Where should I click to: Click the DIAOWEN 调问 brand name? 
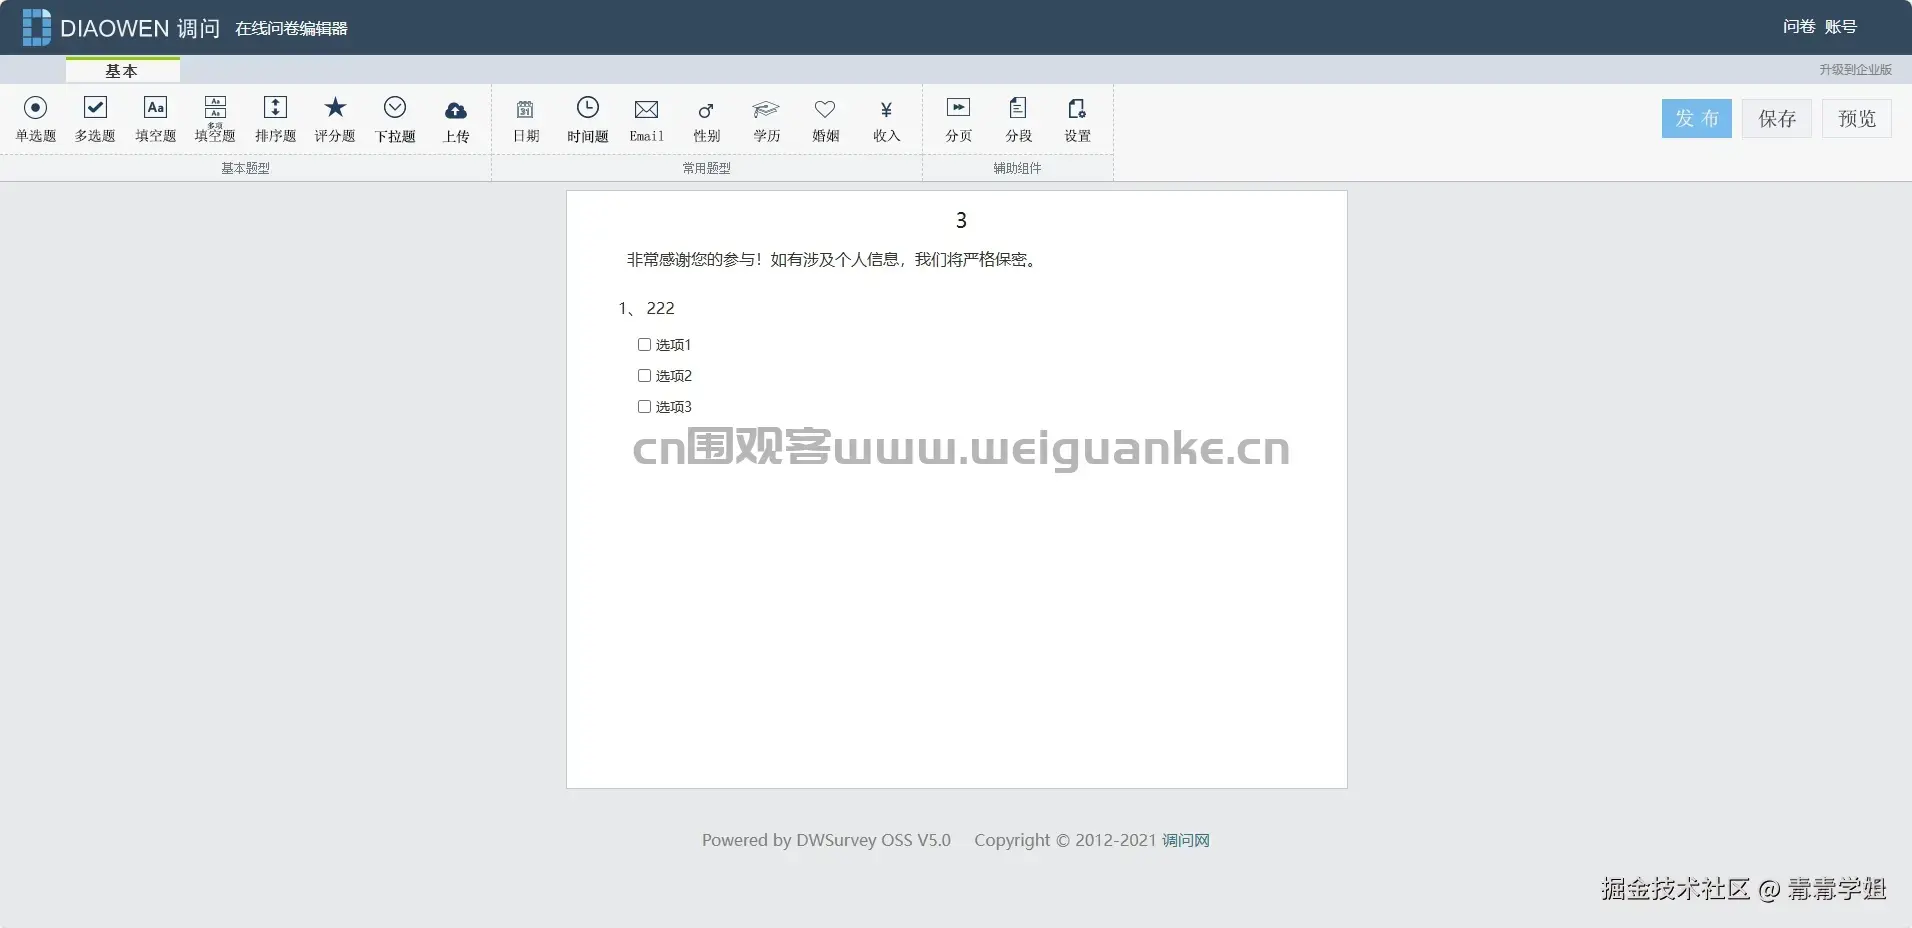click(140, 28)
